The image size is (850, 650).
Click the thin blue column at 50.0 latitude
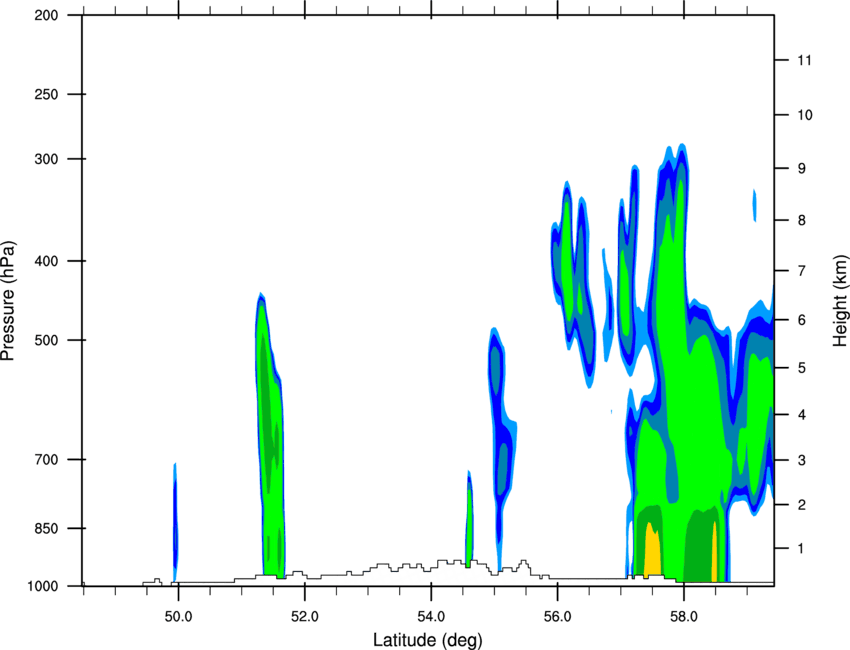point(175,523)
